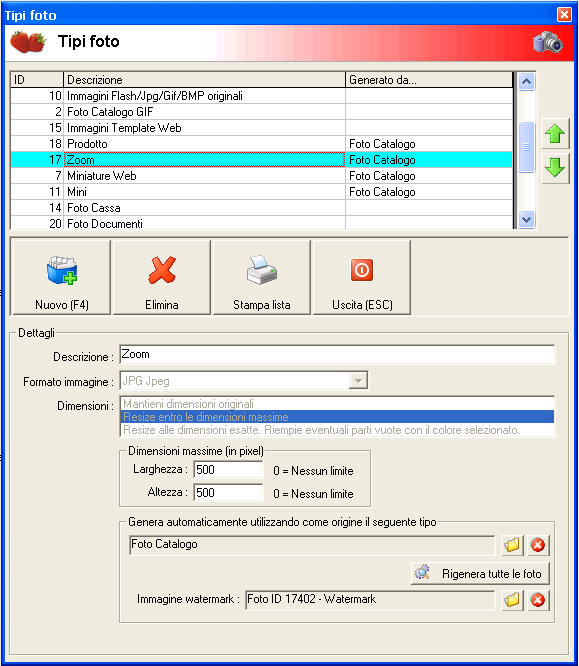Click the Uscita (ESC) exit icon

[362, 270]
